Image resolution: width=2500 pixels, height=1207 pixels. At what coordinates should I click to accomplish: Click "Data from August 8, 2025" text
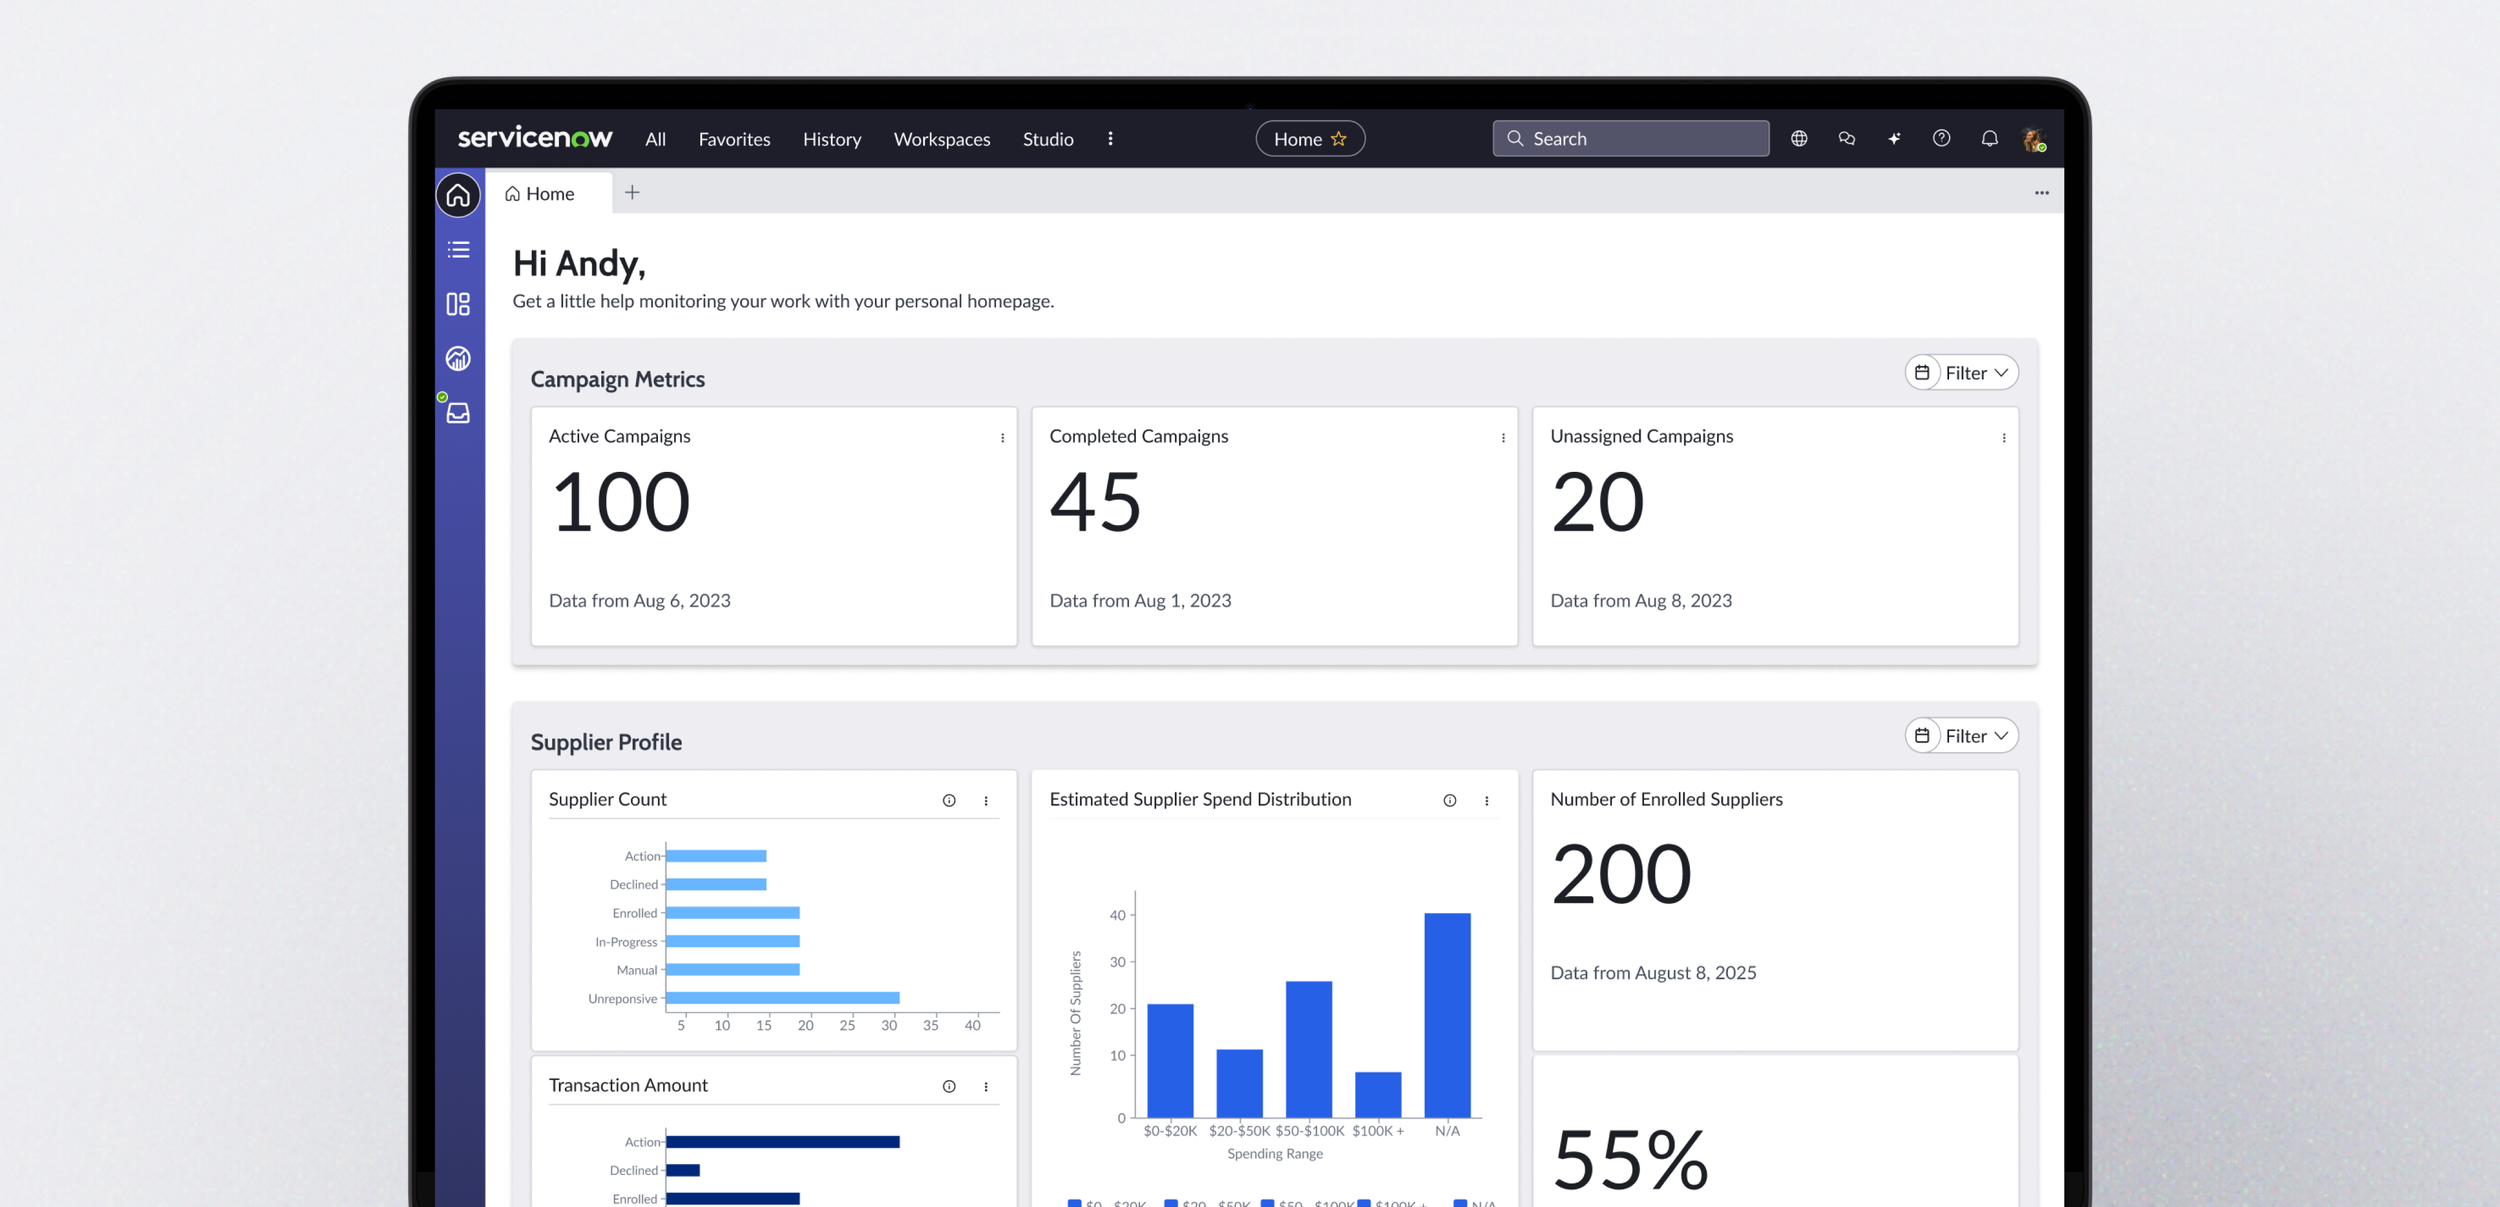[x=1653, y=973]
